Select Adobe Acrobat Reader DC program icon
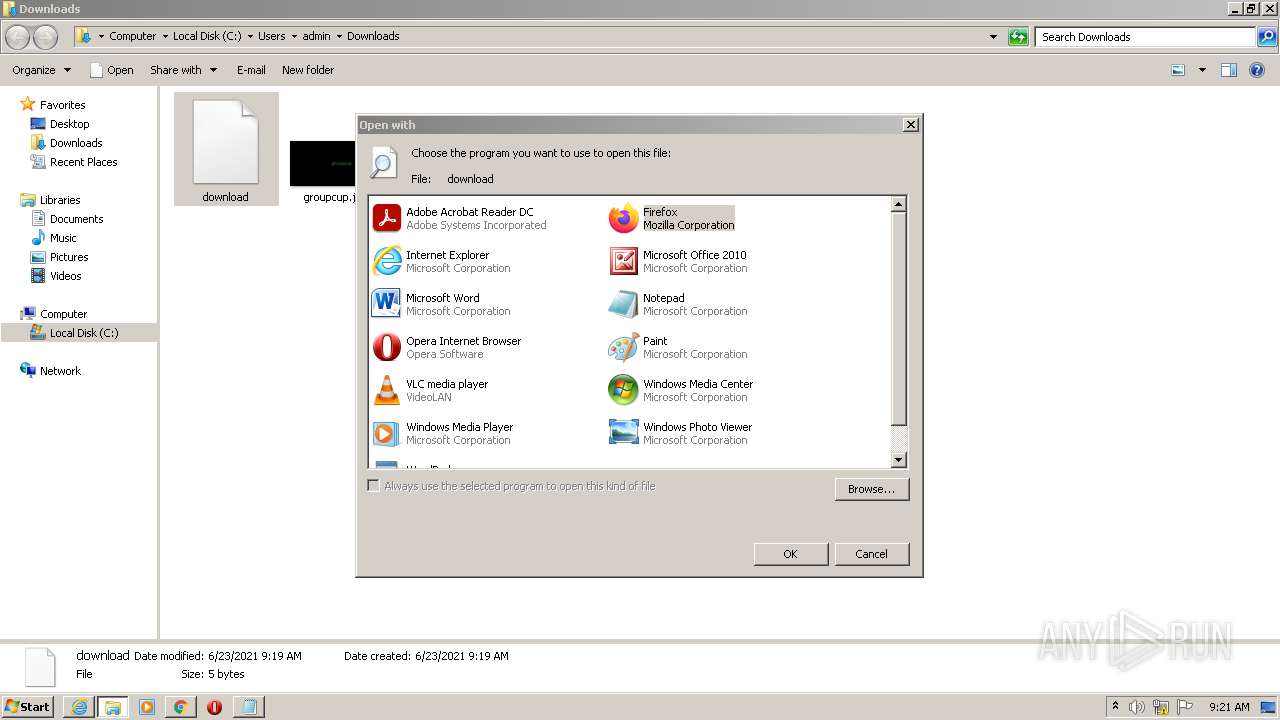Viewport: 1280px width, 720px height. point(387,218)
